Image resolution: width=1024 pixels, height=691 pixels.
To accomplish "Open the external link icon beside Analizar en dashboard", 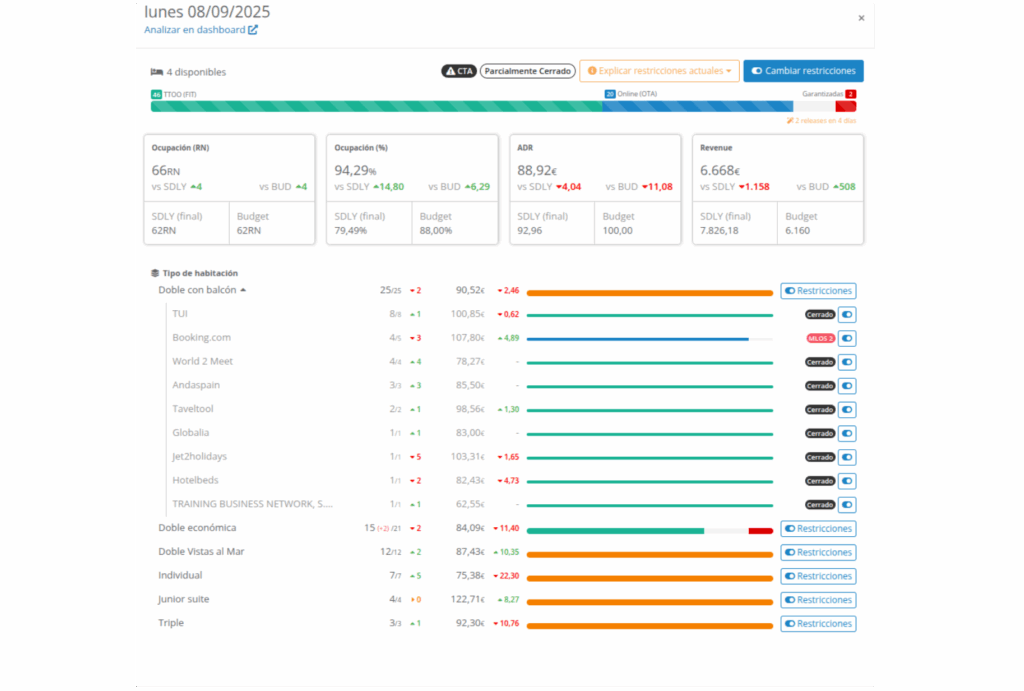I will [x=253, y=30].
